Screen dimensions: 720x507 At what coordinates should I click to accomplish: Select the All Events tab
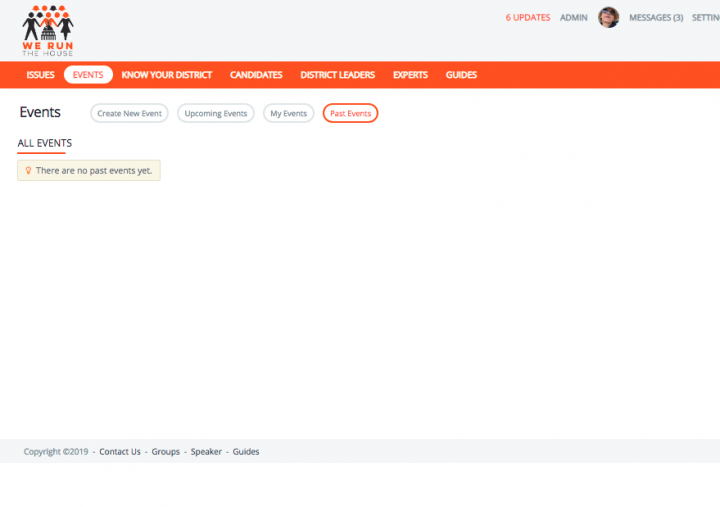(x=45, y=143)
